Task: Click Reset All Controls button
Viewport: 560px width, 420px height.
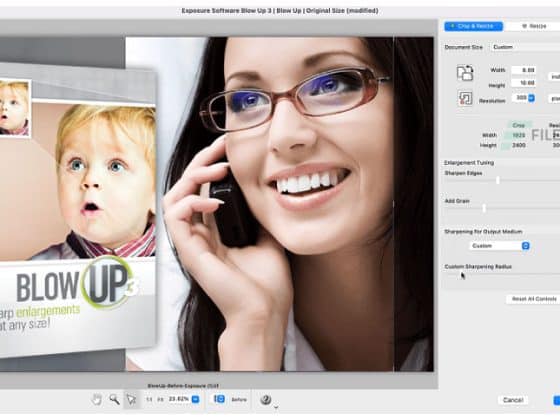Action: (x=533, y=299)
